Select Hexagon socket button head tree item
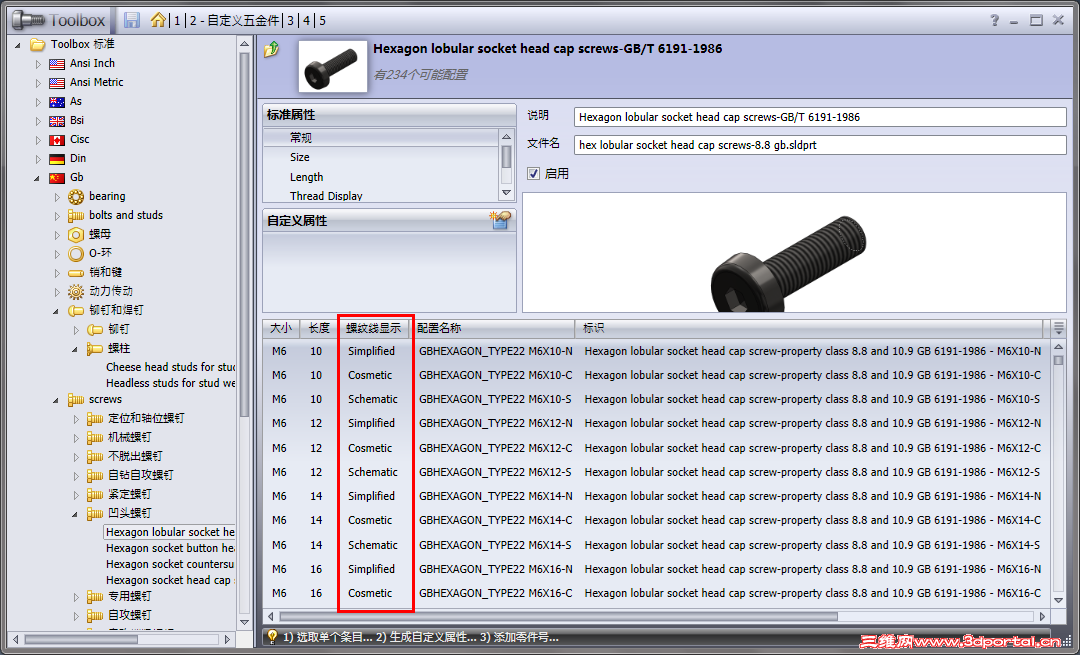1080x655 pixels. tap(170, 548)
